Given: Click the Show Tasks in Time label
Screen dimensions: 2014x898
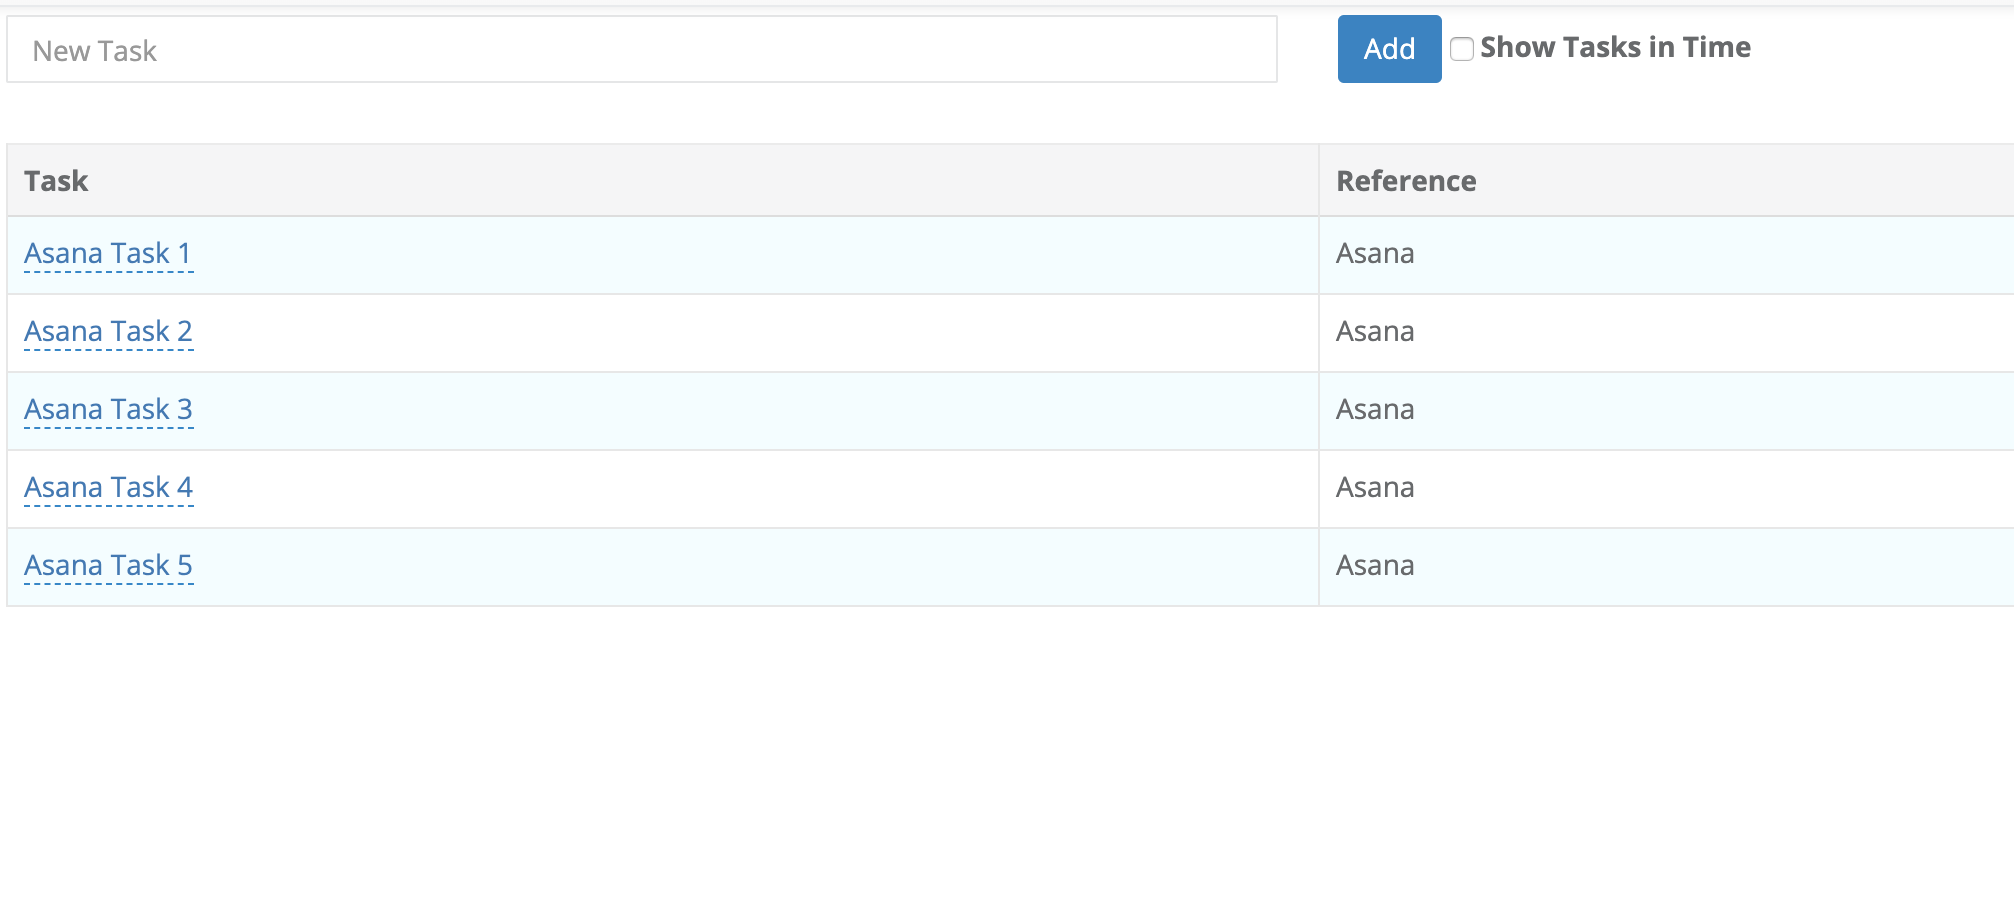Looking at the screenshot, I should pyautogui.click(x=1615, y=48).
